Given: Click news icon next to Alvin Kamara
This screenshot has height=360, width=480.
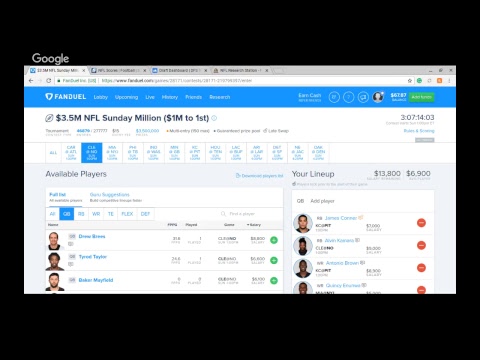Looking at the screenshot, I should click(x=358, y=240).
